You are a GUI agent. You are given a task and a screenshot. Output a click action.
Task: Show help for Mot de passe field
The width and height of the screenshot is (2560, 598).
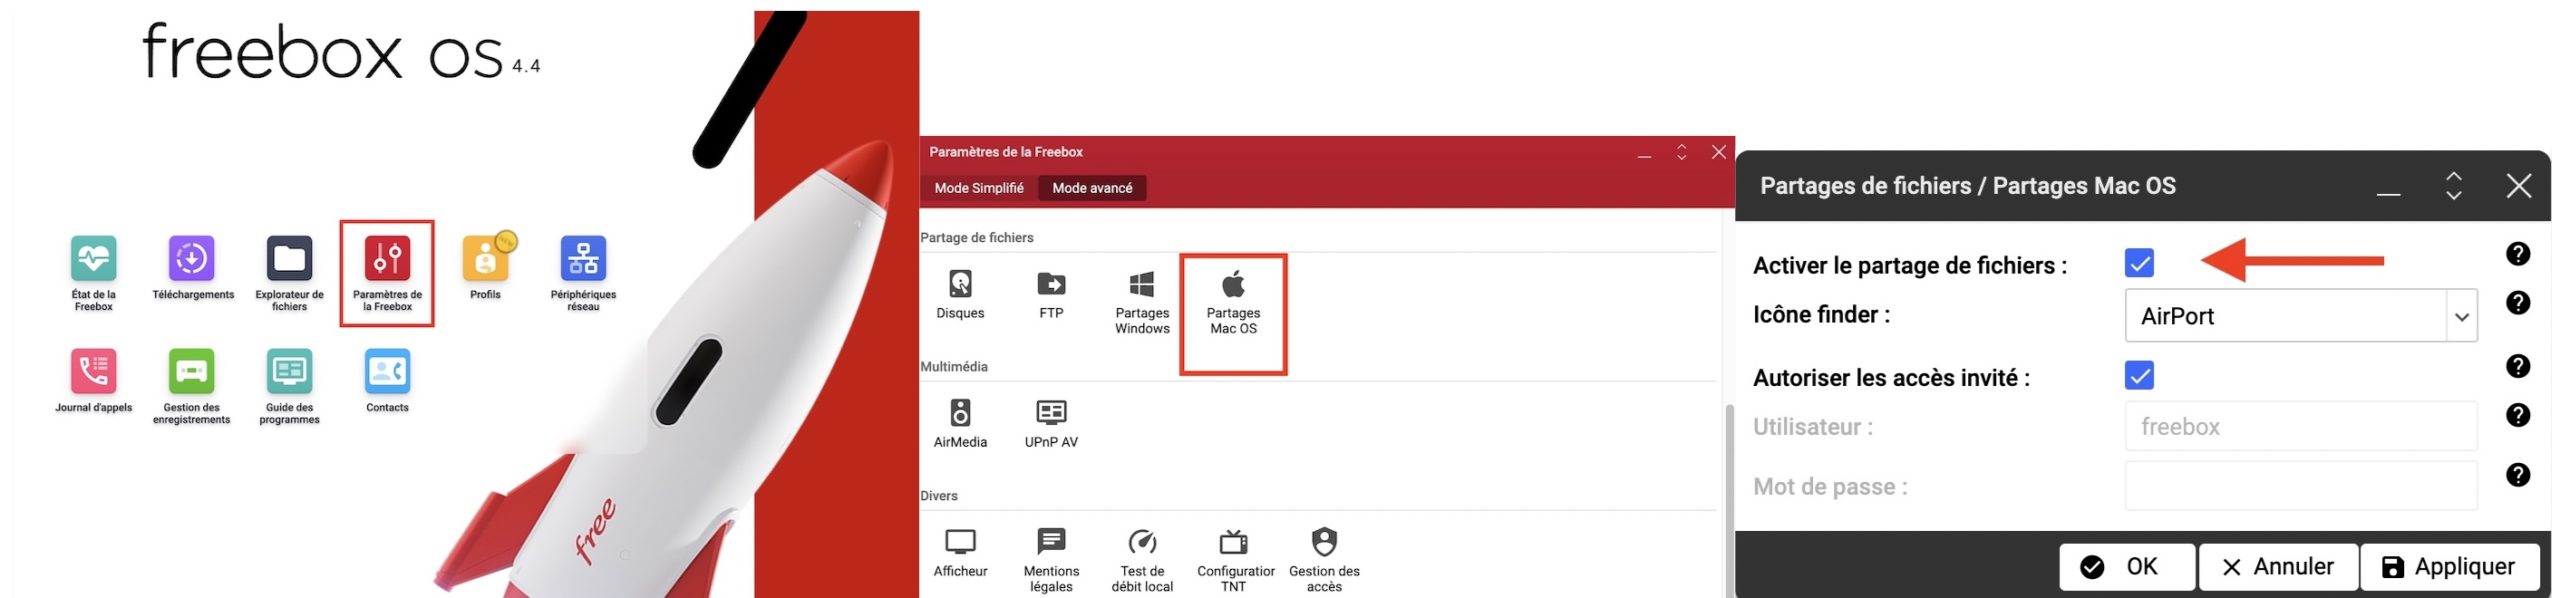pos(2517,475)
